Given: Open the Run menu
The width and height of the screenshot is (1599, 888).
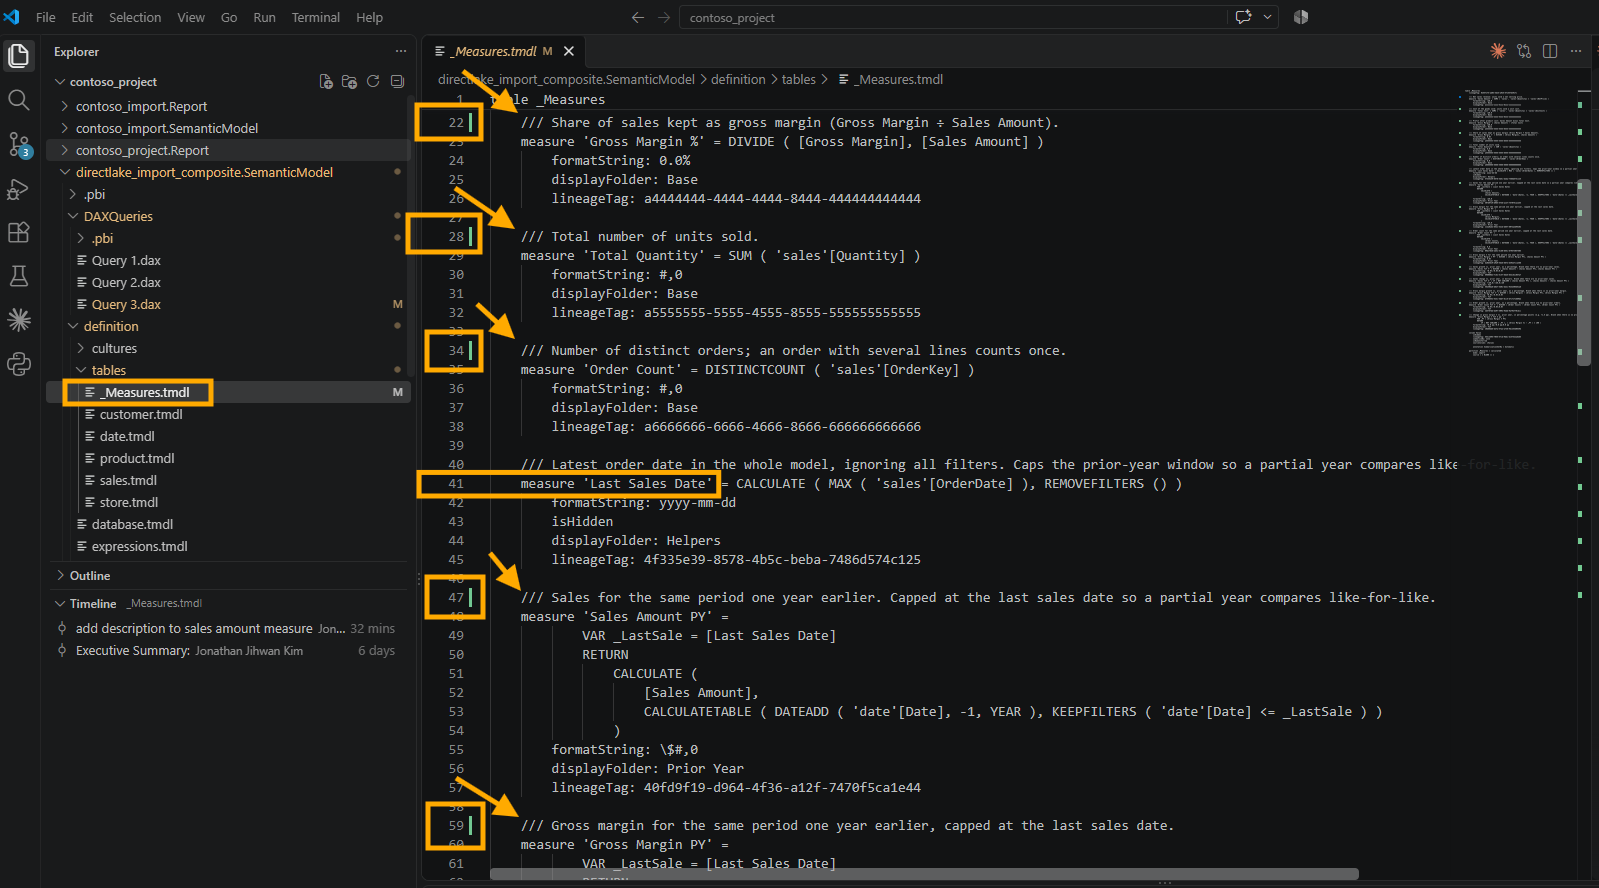Looking at the screenshot, I should (x=264, y=17).
